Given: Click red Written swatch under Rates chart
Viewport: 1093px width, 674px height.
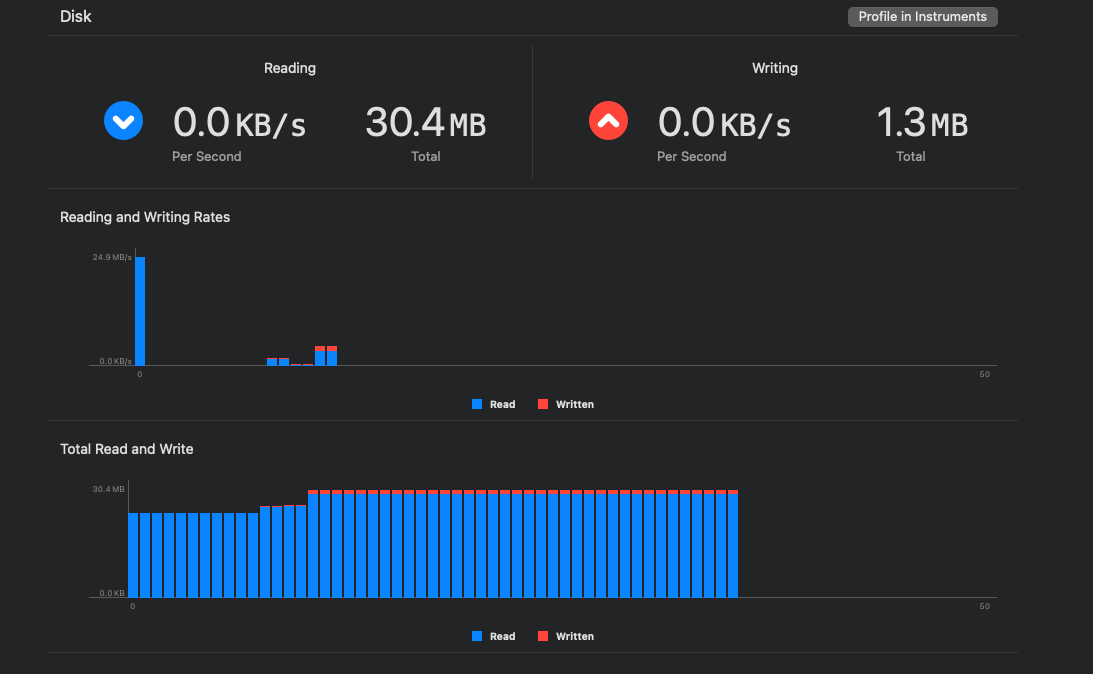Looking at the screenshot, I should [543, 404].
